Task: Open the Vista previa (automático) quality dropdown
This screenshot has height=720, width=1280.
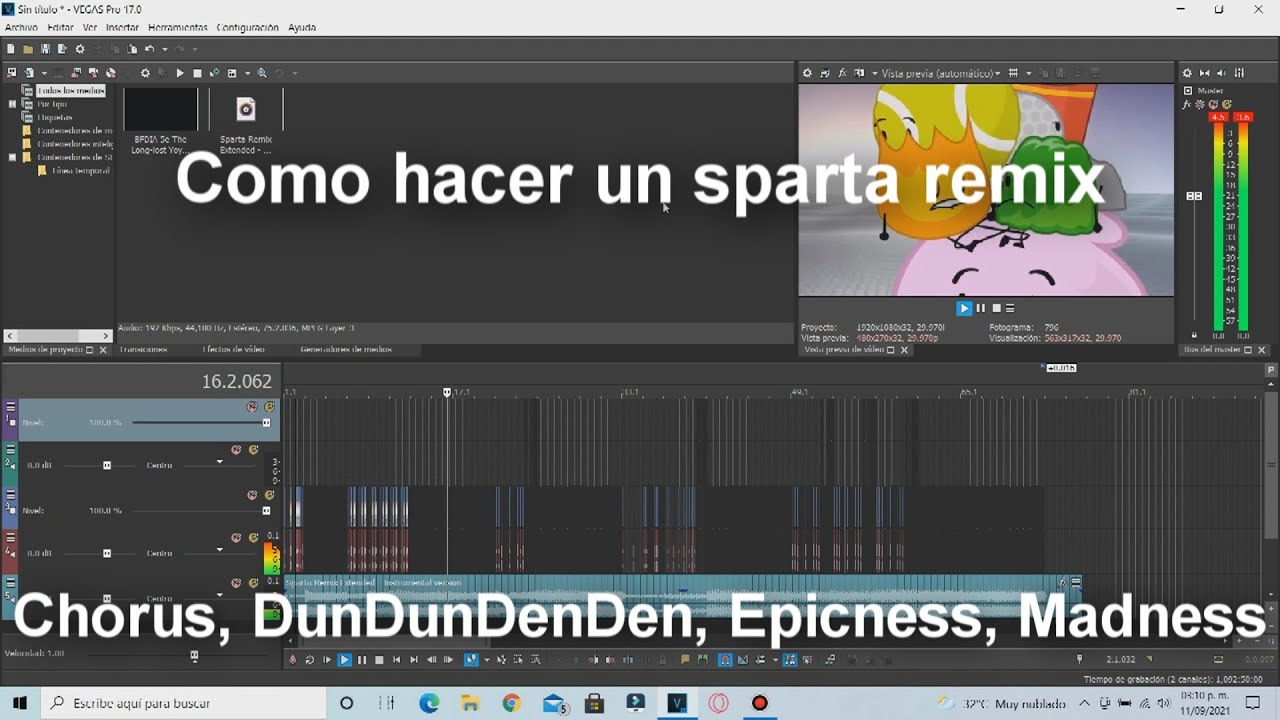Action: coord(940,73)
